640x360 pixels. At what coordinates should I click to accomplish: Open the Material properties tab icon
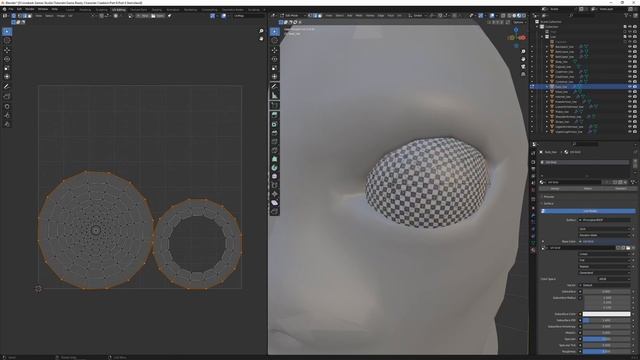[533, 250]
